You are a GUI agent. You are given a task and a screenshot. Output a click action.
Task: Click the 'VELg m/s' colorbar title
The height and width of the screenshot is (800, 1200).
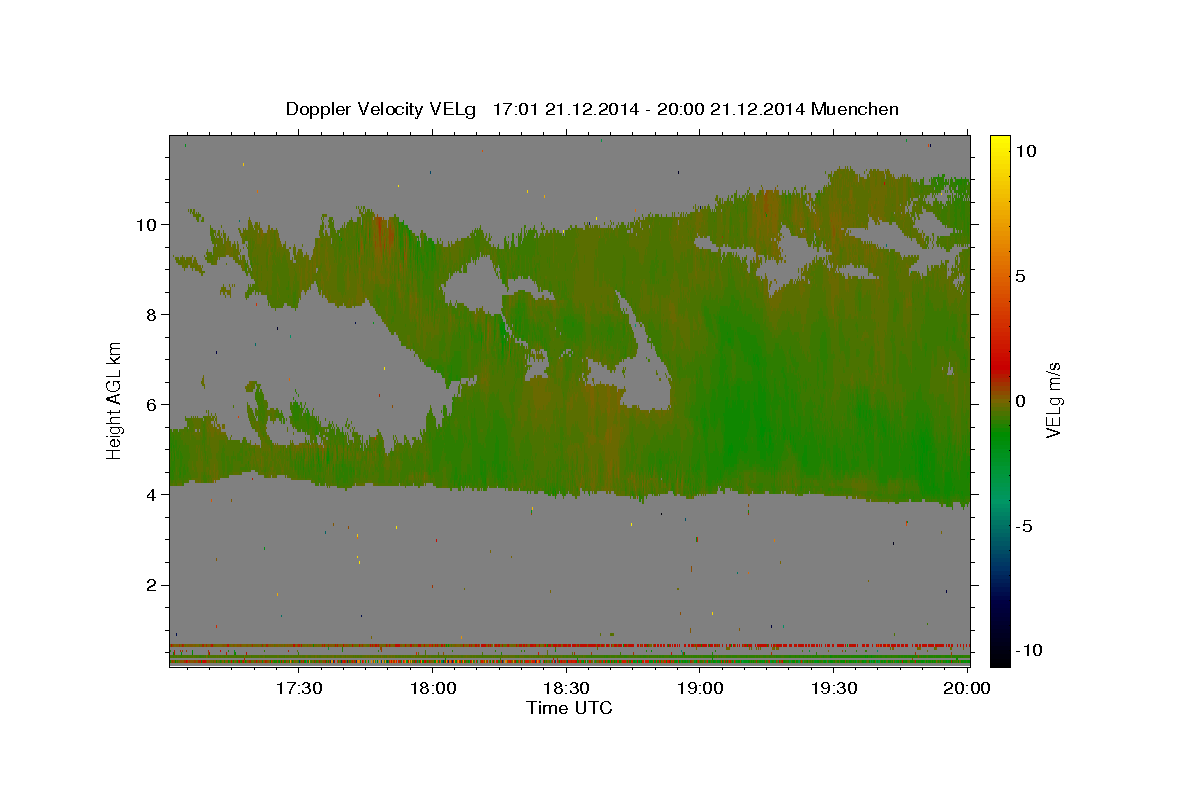tap(1054, 400)
